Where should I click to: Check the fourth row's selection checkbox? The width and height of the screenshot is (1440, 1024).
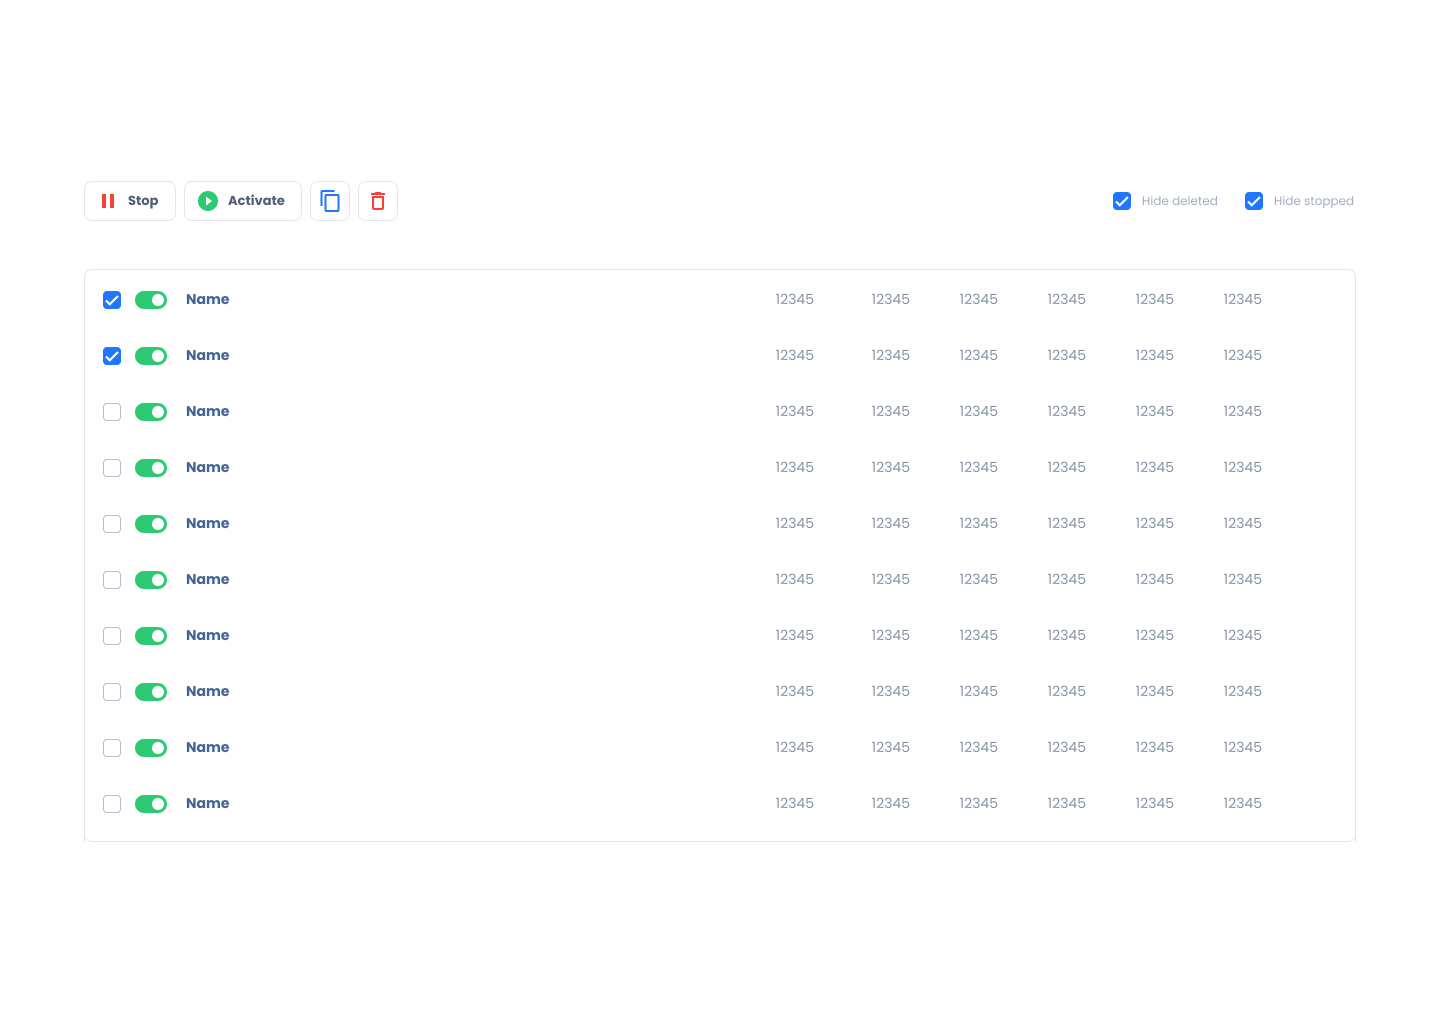[112, 468]
